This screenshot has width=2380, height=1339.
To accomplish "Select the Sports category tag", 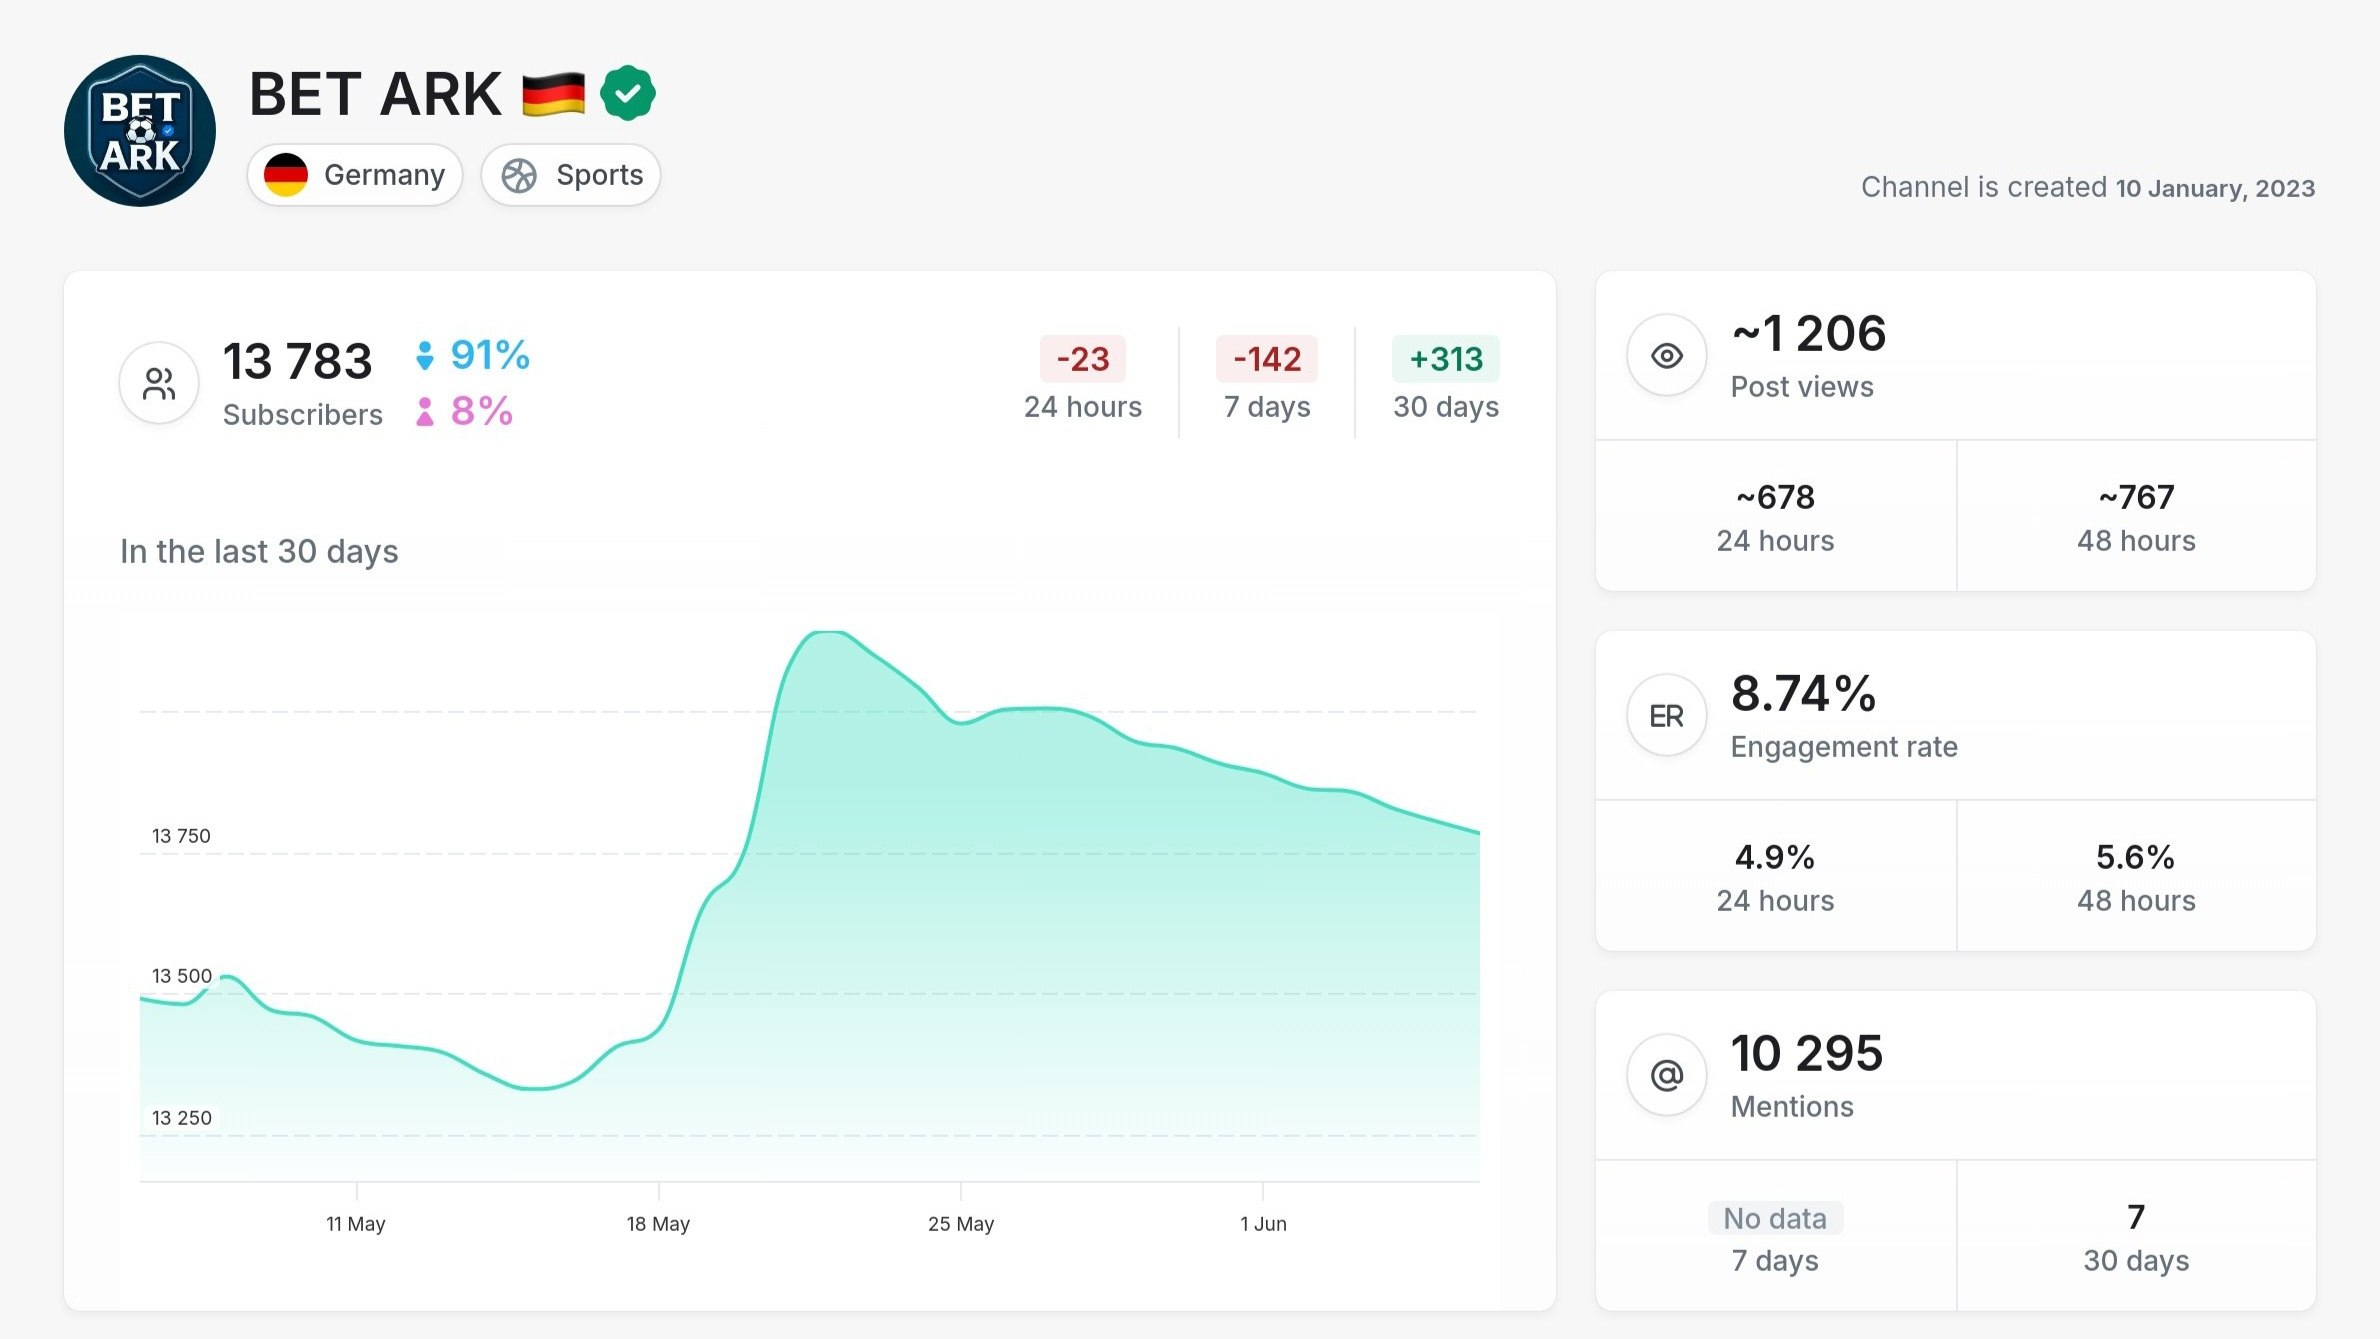I will (571, 175).
